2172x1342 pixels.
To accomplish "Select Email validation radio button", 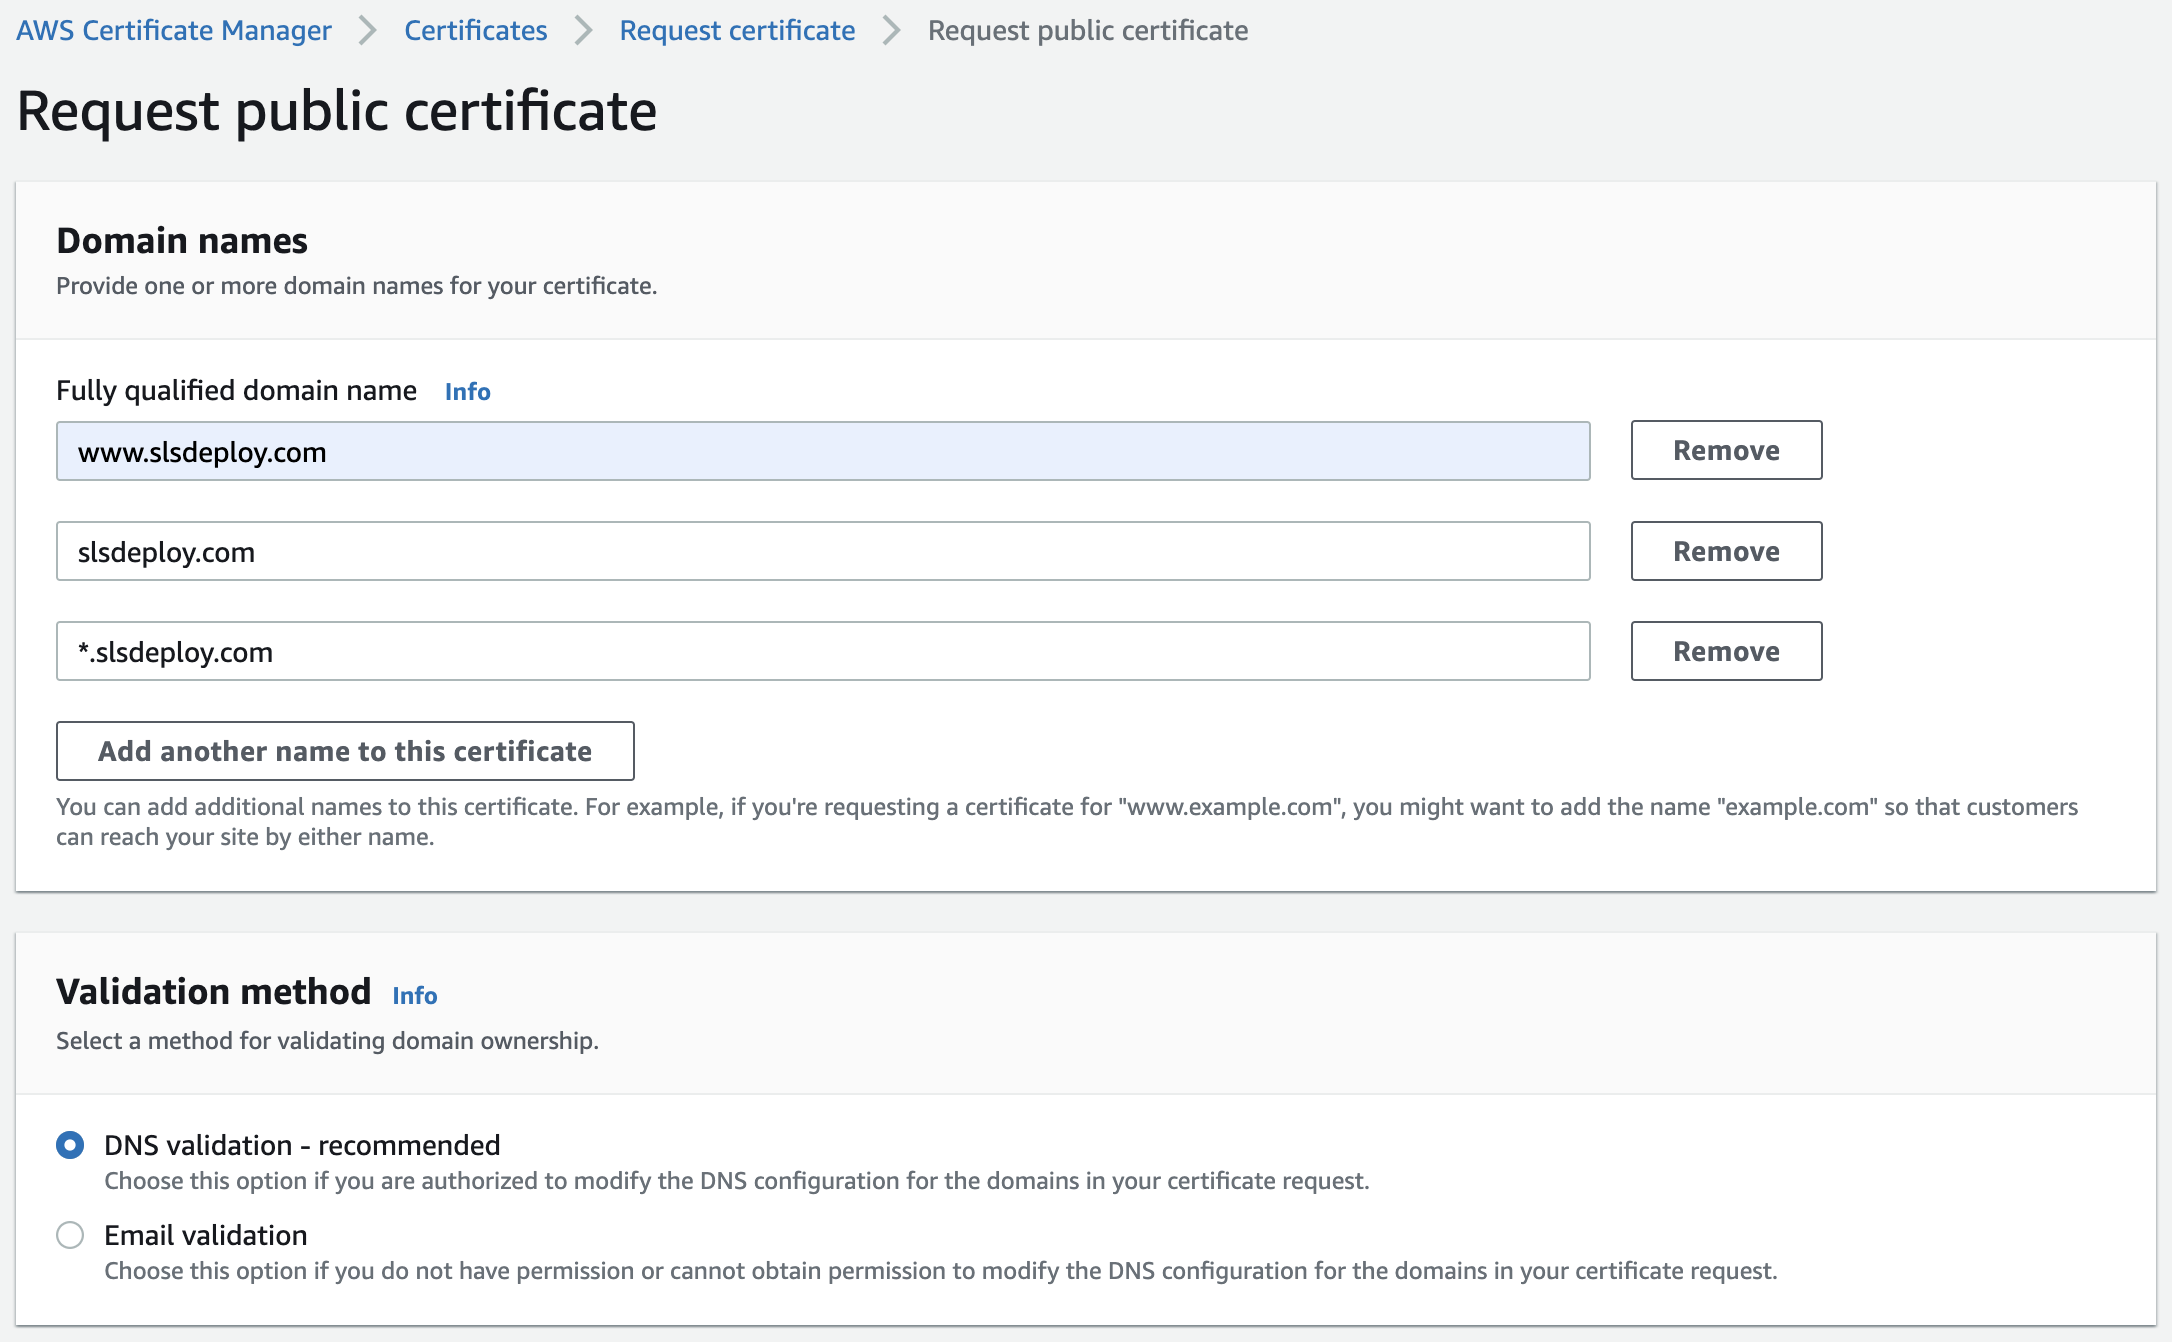I will click(x=70, y=1235).
